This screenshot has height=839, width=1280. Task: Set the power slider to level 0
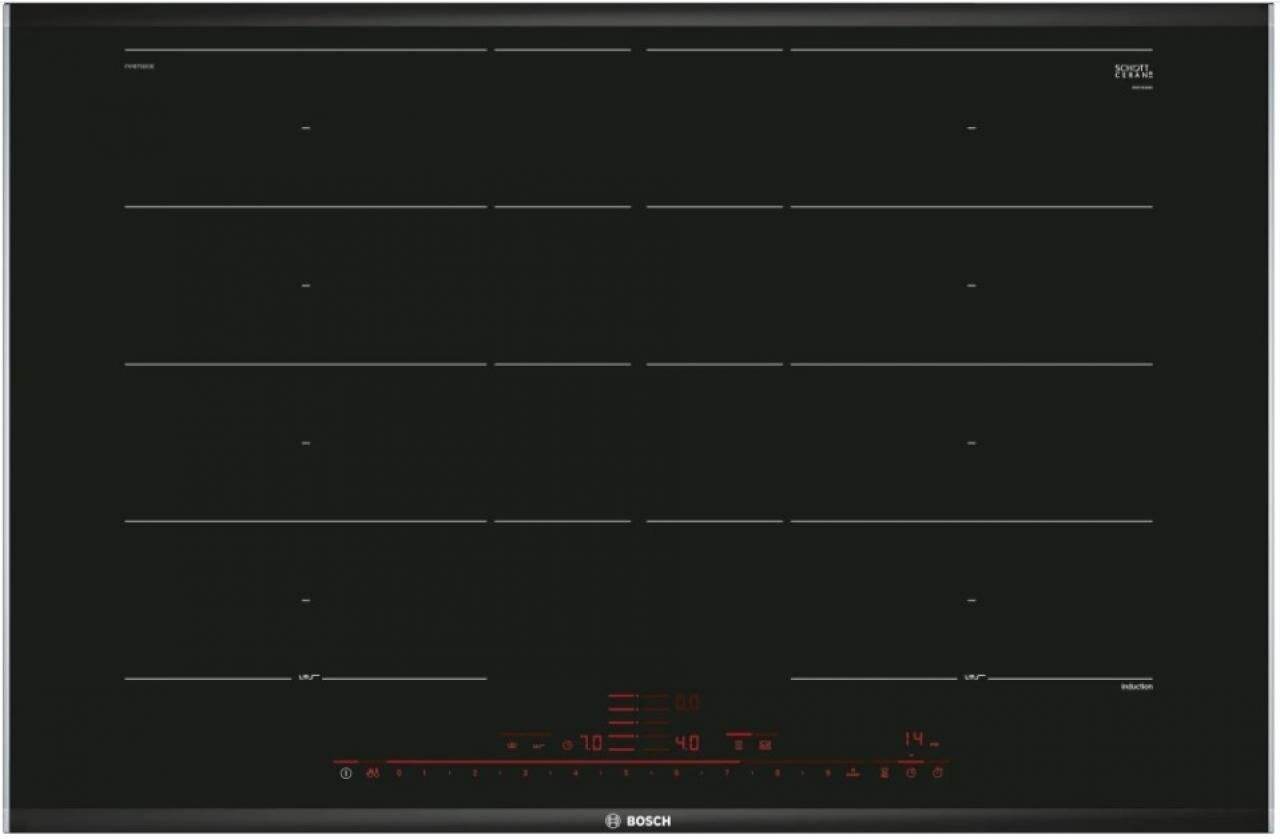pyautogui.click(x=398, y=773)
